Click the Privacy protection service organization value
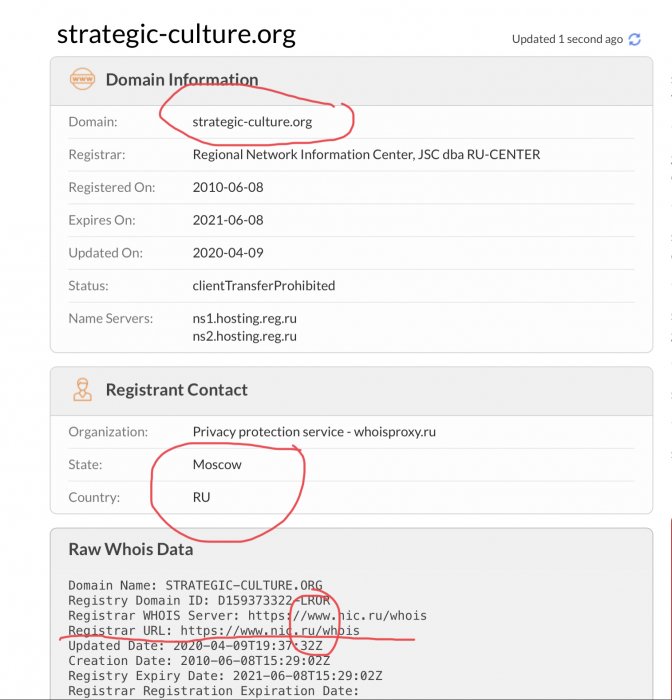Viewport: 672px width, 700px height. (314, 432)
